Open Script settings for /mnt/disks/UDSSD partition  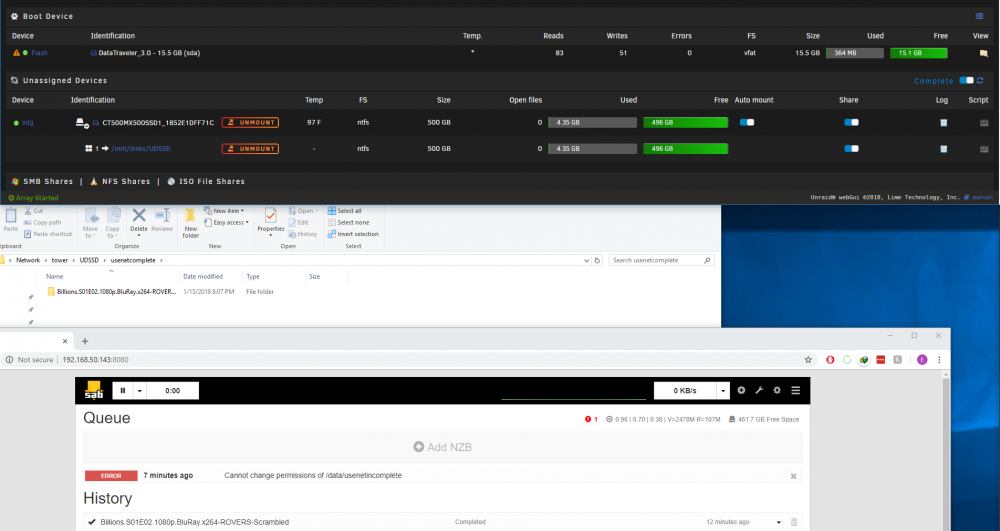click(x=984, y=149)
